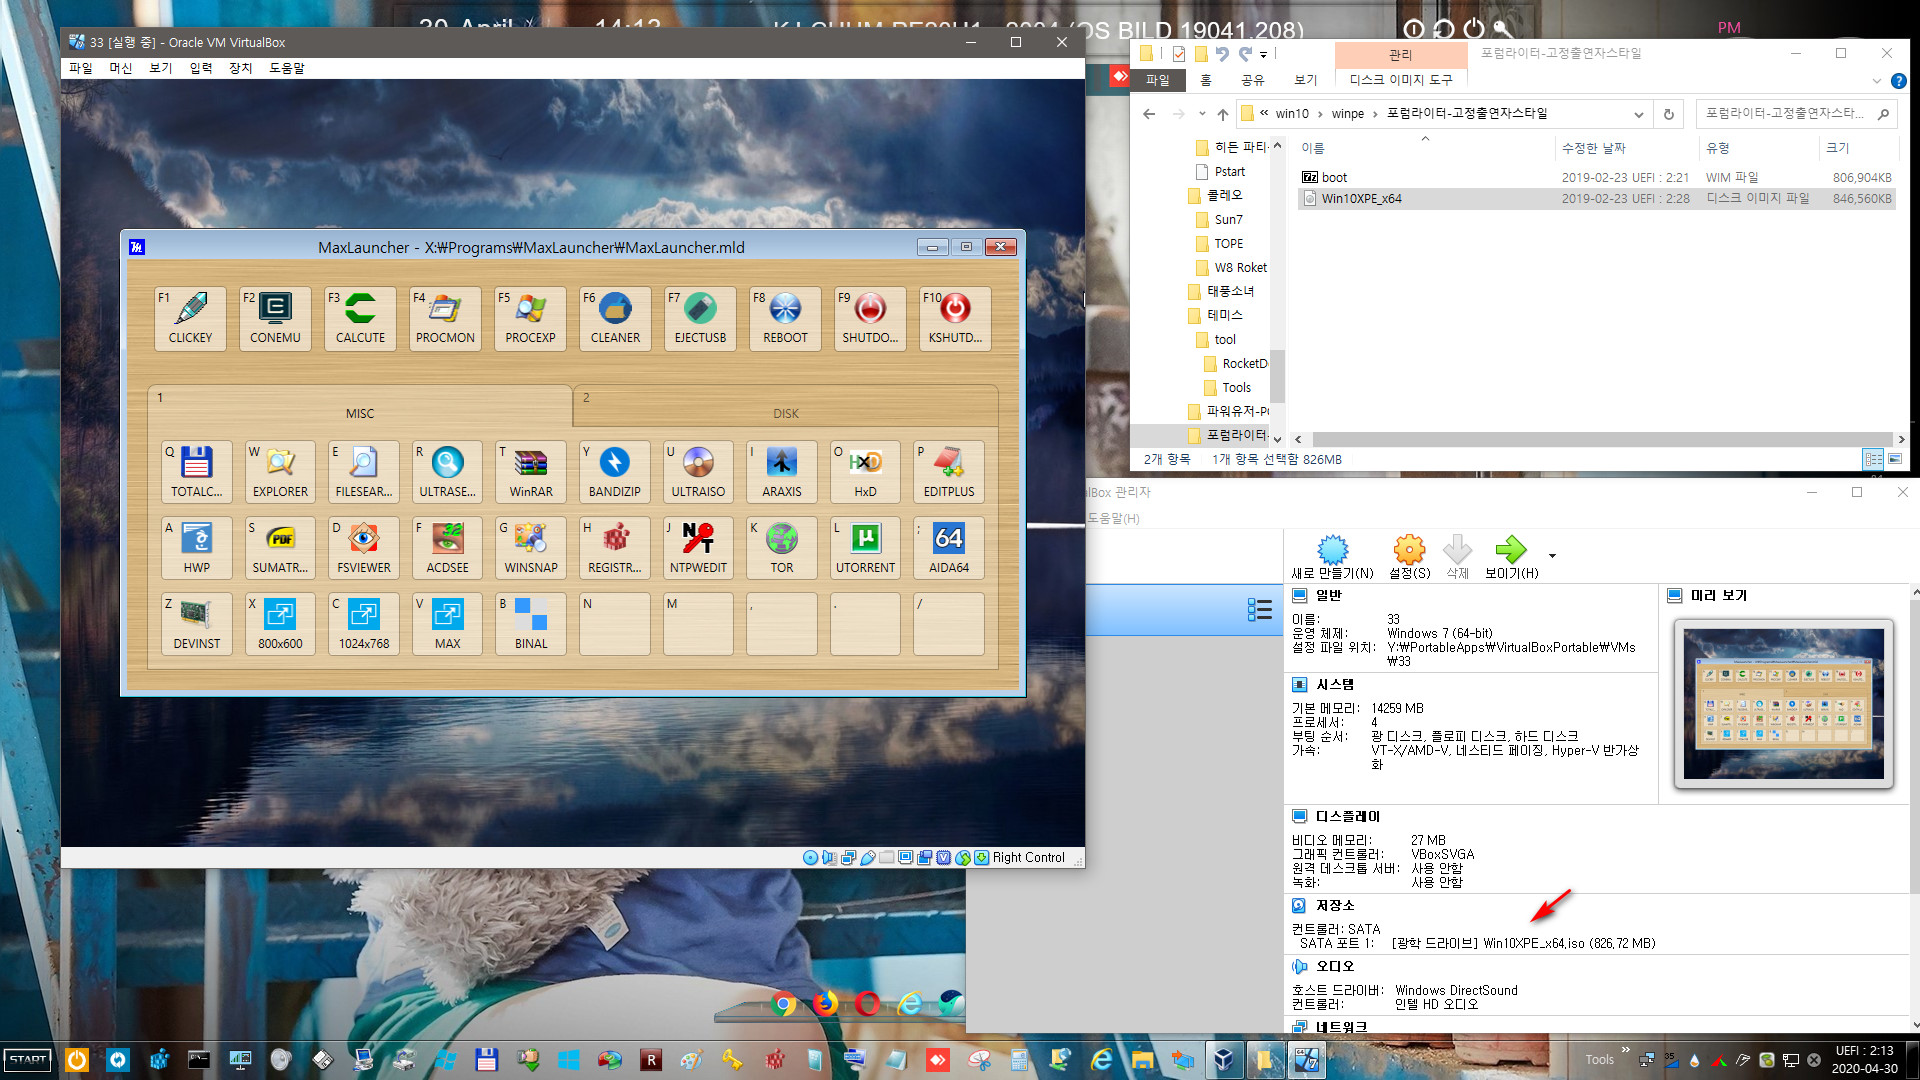
Task: Switch to the DISK tab in MaxLauncher
Action: pyautogui.click(x=785, y=406)
